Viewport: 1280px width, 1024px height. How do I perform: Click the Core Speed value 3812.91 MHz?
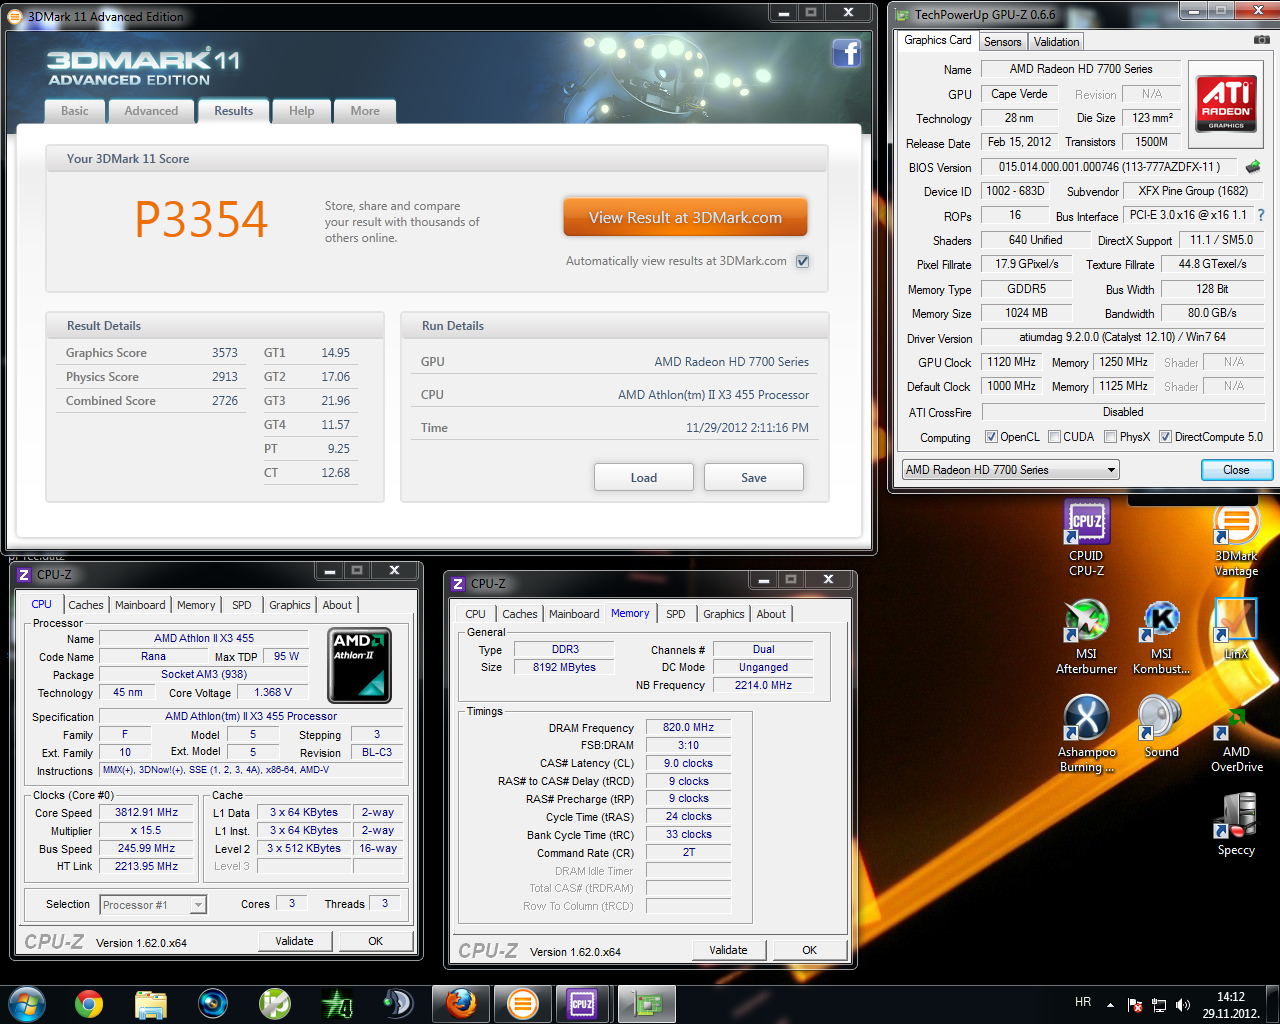tap(146, 813)
